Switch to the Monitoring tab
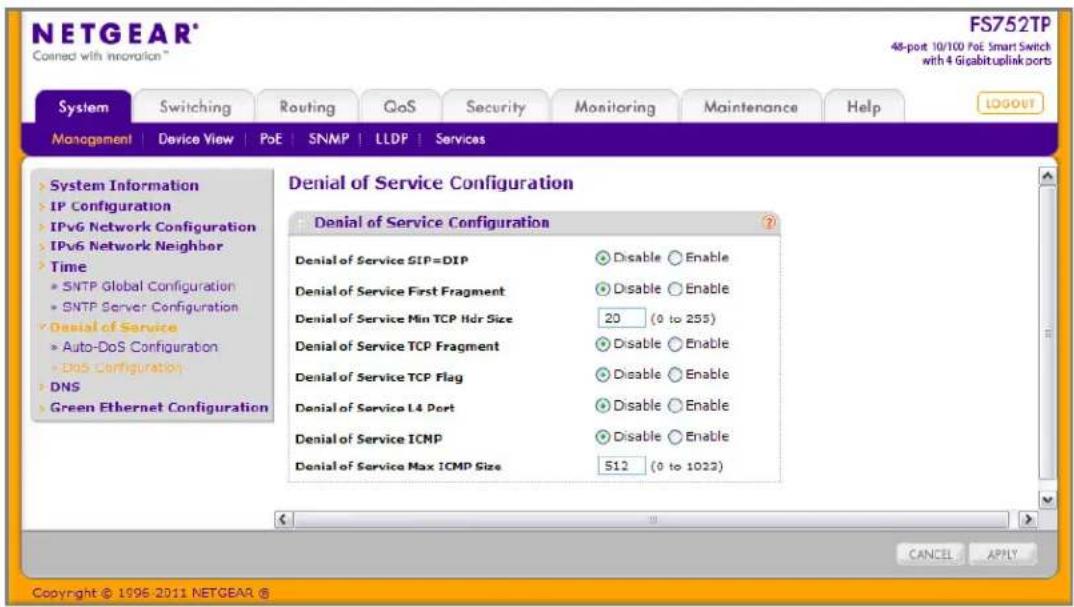 (614, 108)
